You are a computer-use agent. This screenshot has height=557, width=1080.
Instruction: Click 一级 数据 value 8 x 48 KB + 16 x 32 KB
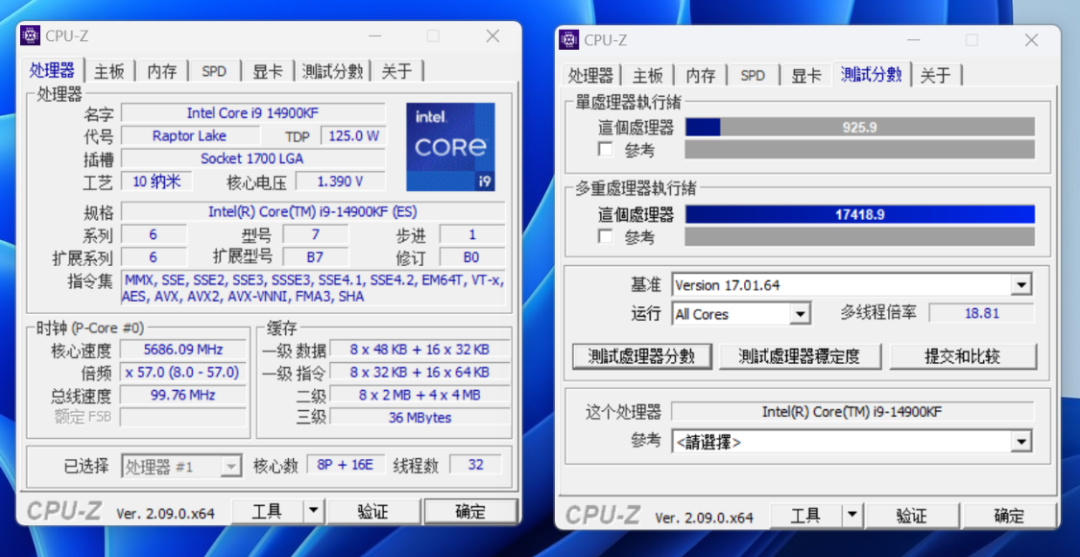pos(420,349)
